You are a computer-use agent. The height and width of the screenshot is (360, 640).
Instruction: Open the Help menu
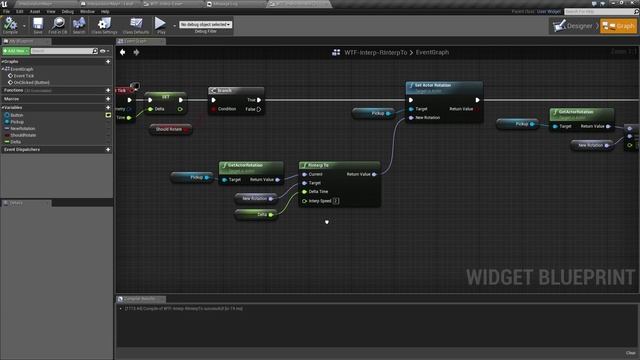coord(105,11)
